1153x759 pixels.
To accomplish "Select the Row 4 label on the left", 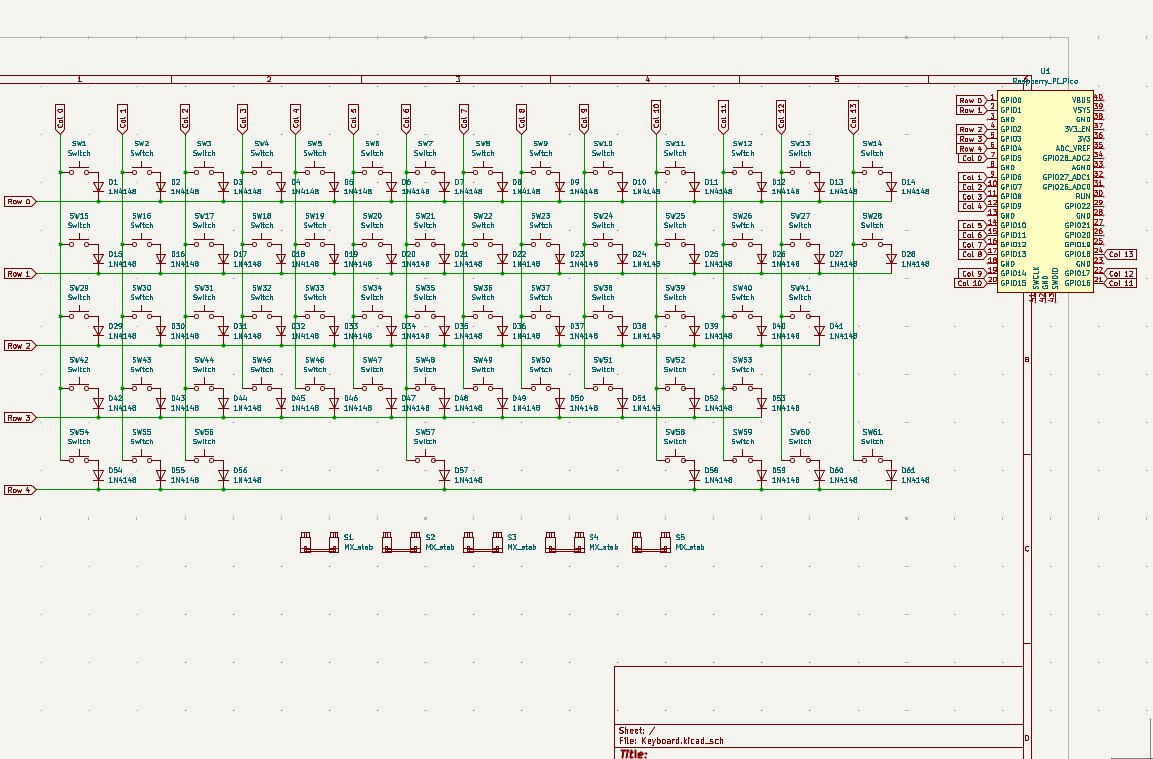I will point(17,489).
